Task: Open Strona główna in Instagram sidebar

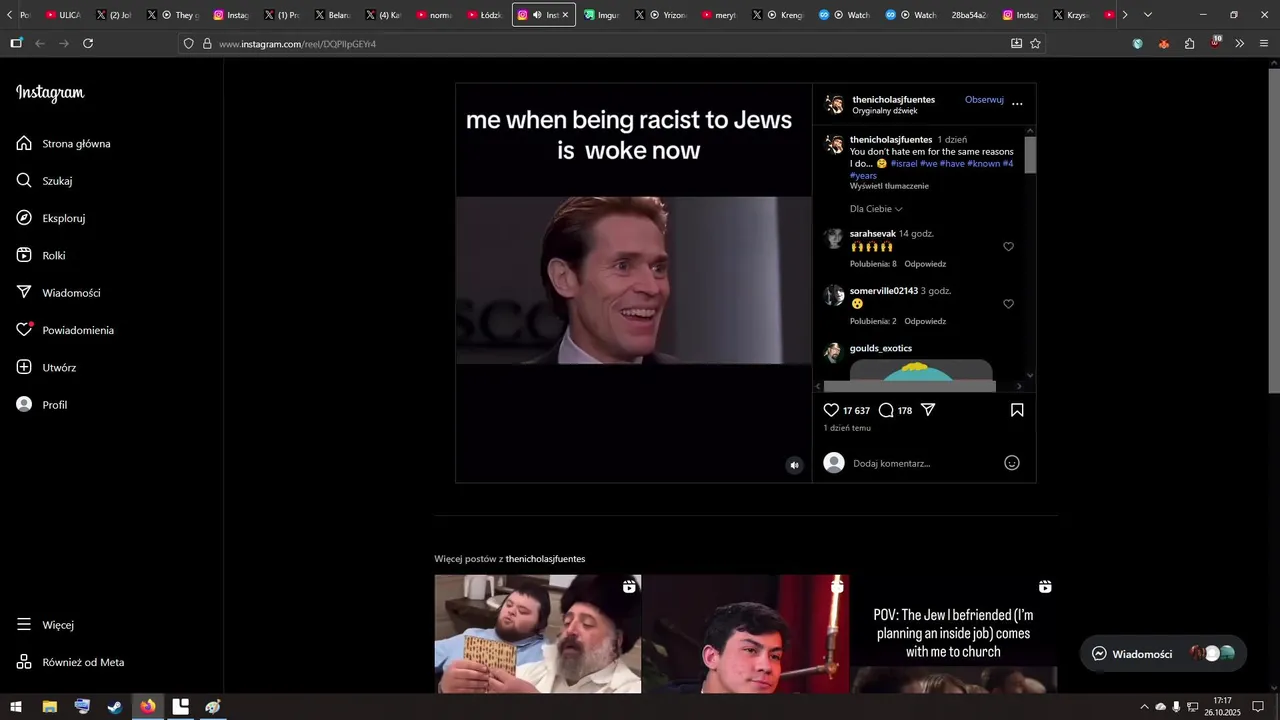Action: (63, 143)
